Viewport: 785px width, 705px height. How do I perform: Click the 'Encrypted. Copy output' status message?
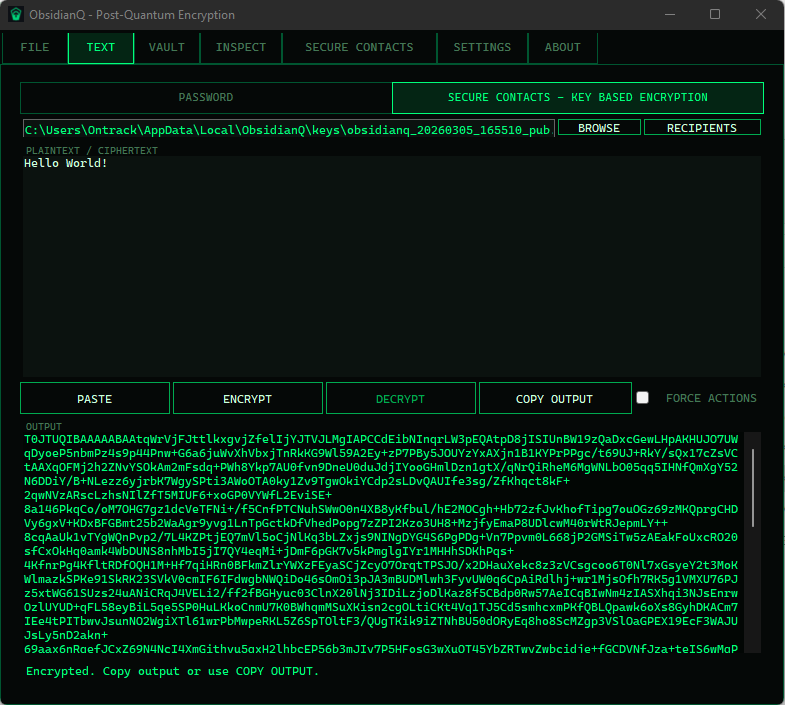173,671
